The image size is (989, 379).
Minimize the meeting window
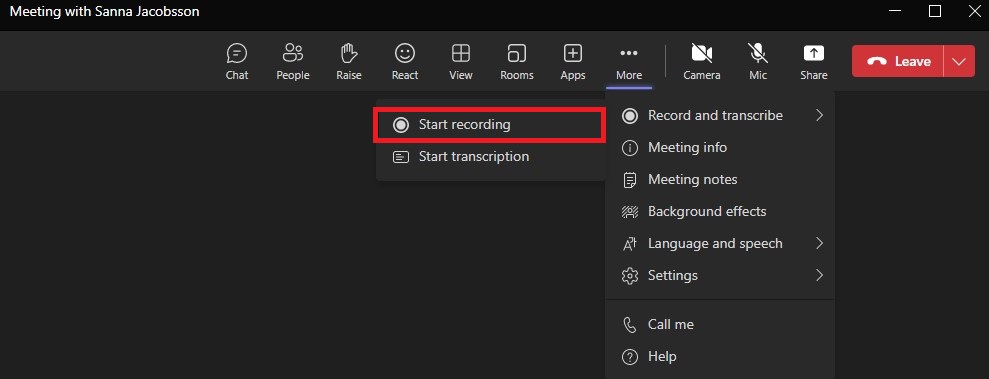[x=894, y=11]
